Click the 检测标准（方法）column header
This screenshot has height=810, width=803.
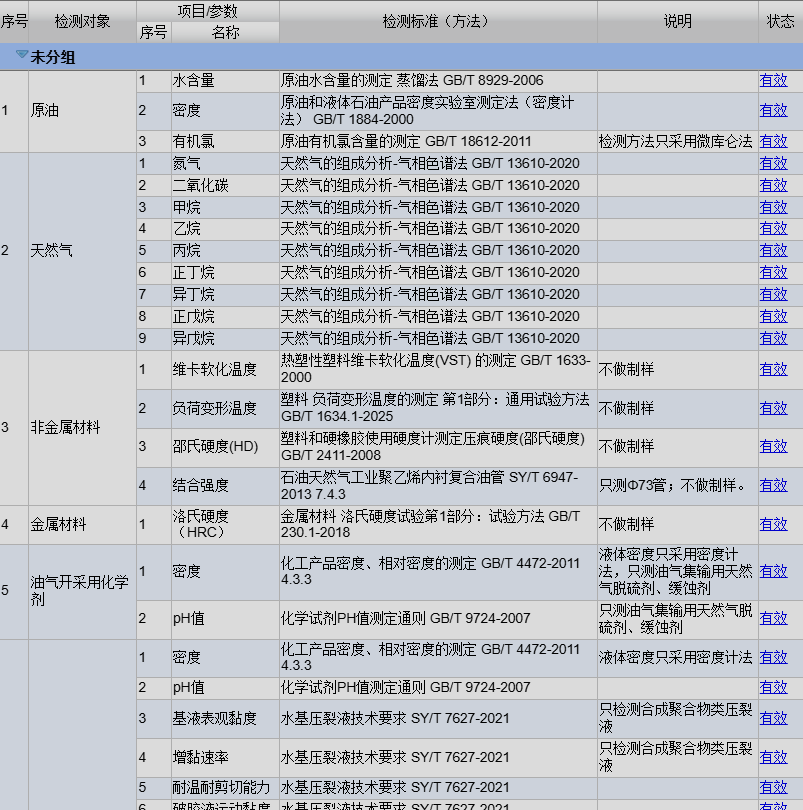tap(438, 21)
